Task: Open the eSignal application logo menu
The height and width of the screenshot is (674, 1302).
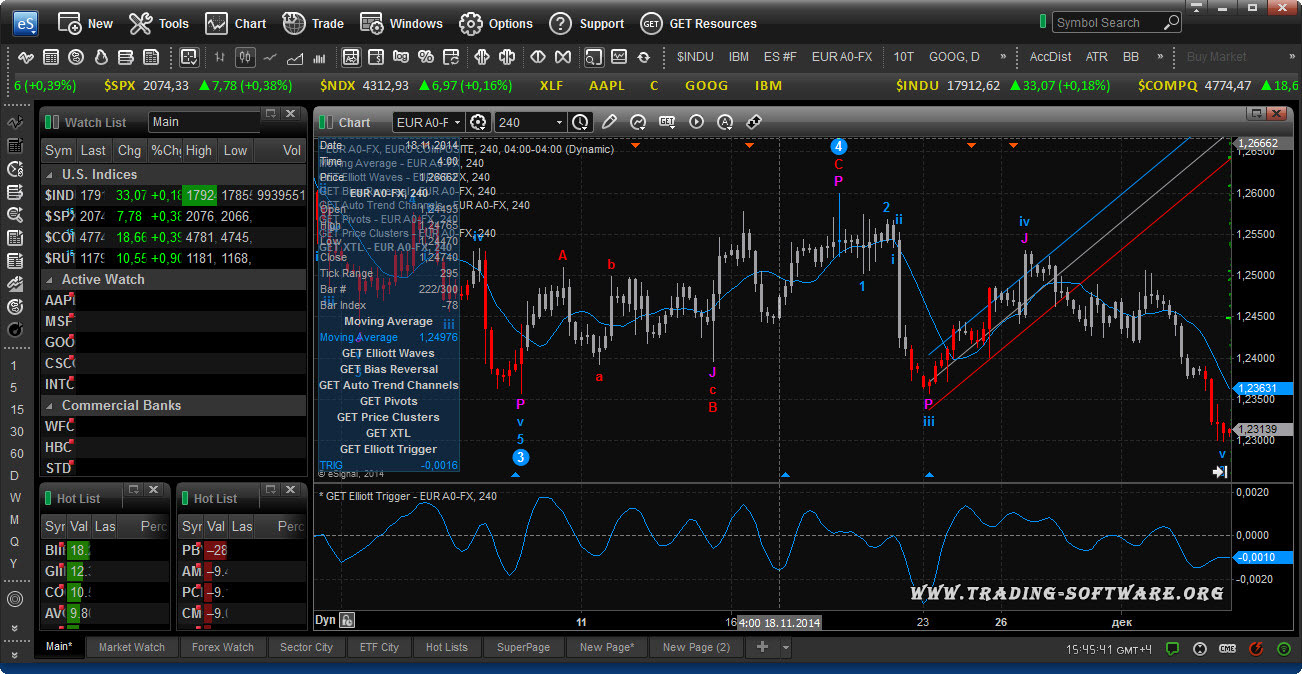Action: click(x=25, y=23)
